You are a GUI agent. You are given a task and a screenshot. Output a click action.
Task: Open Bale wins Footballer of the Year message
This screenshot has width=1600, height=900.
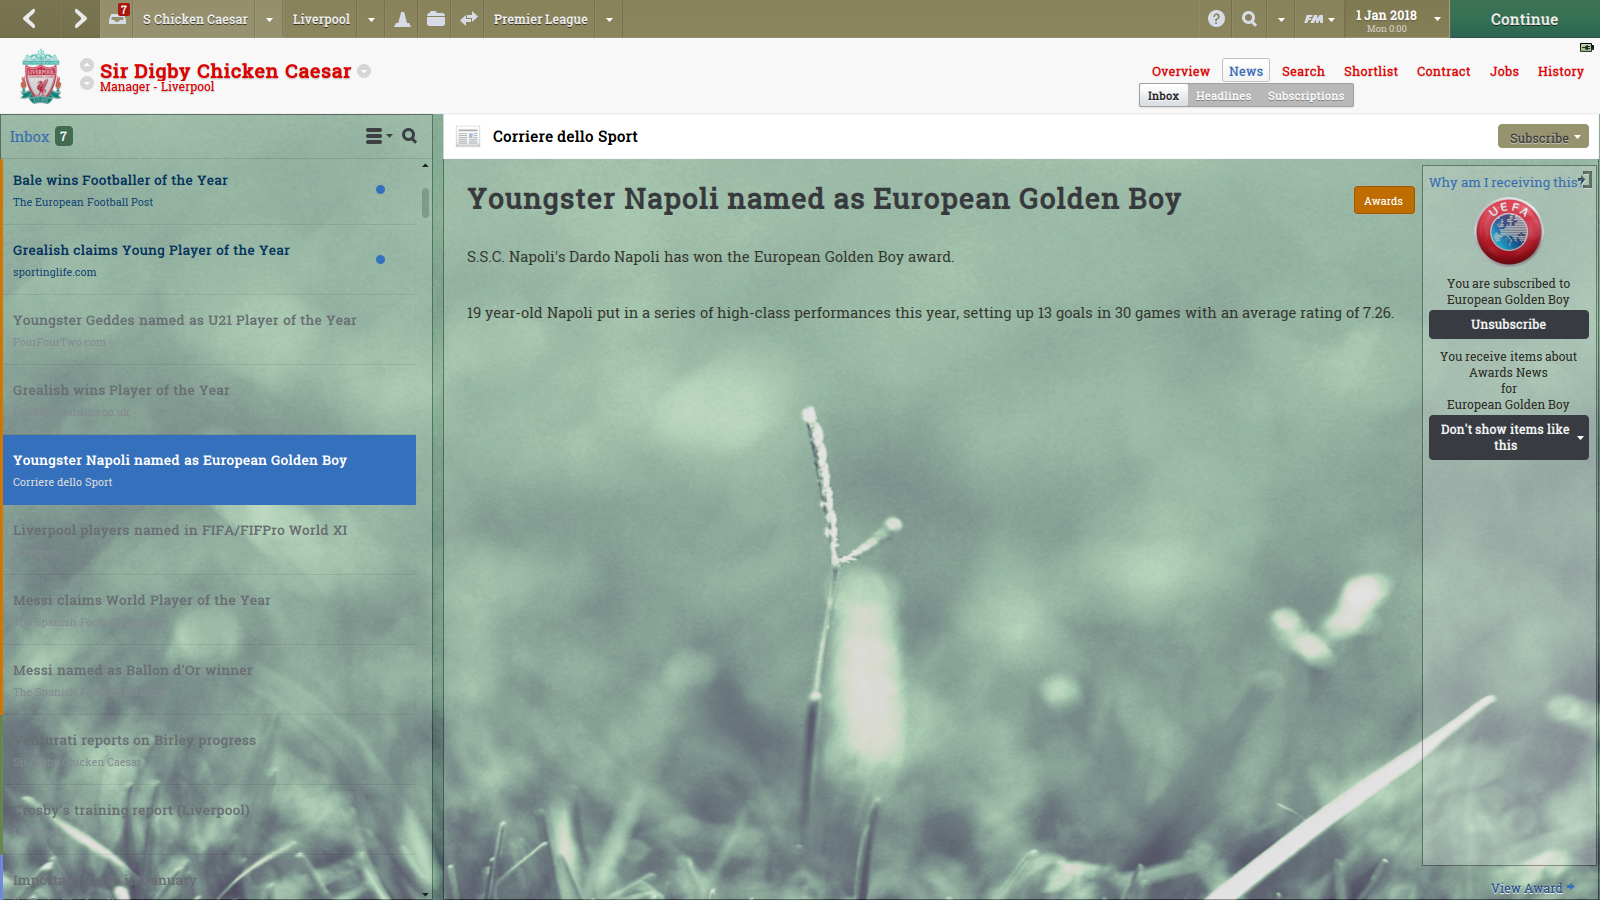[210, 190]
